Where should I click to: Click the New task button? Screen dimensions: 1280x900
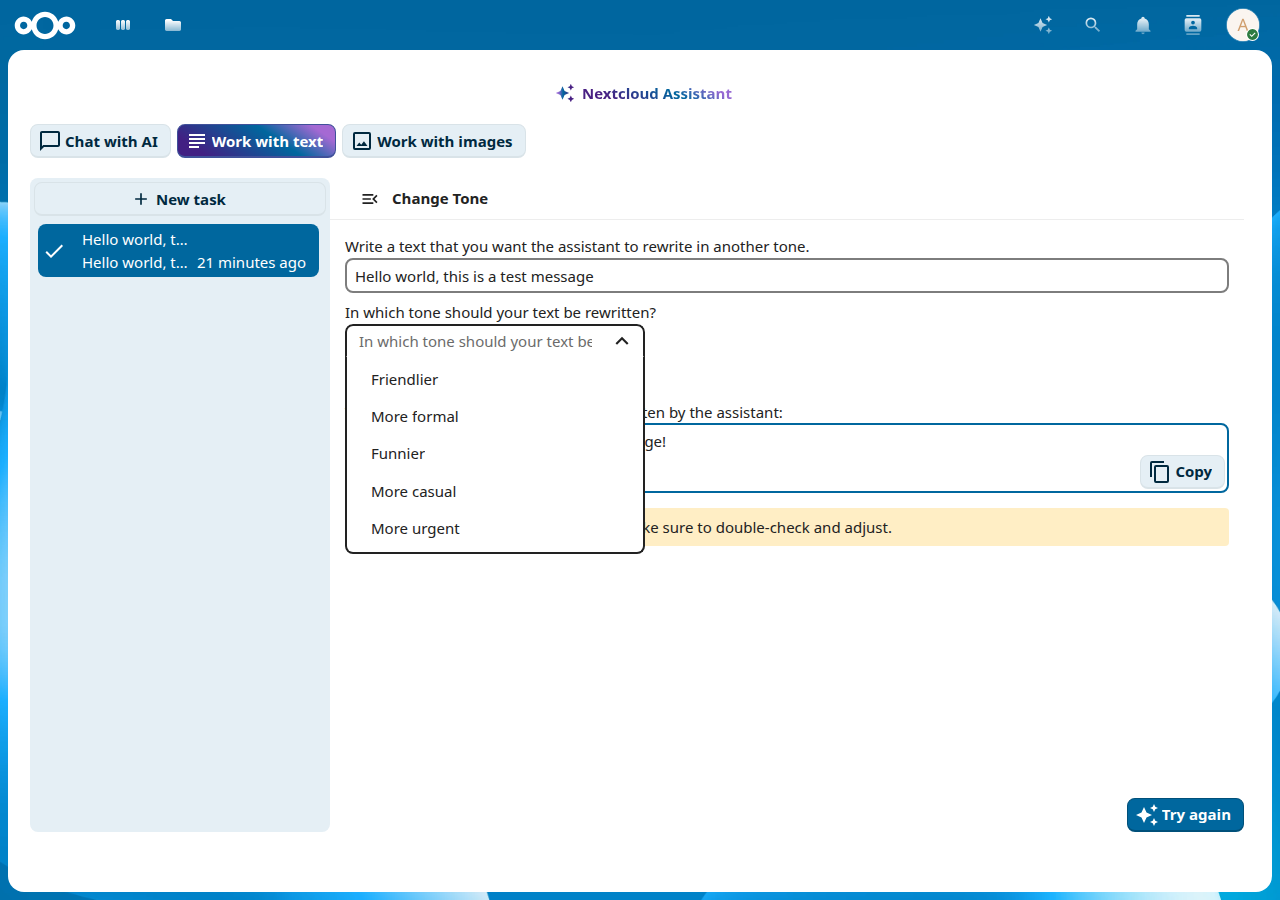pos(180,199)
